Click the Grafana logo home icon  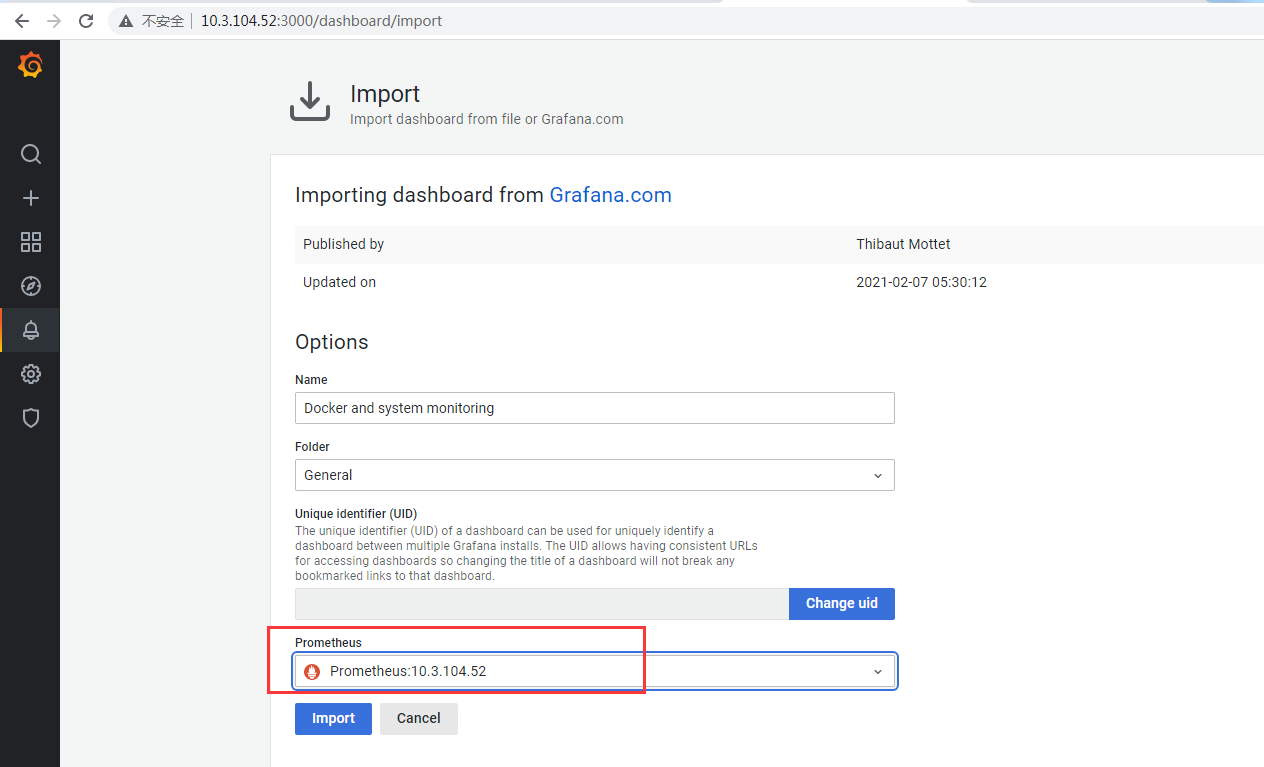tap(31, 66)
